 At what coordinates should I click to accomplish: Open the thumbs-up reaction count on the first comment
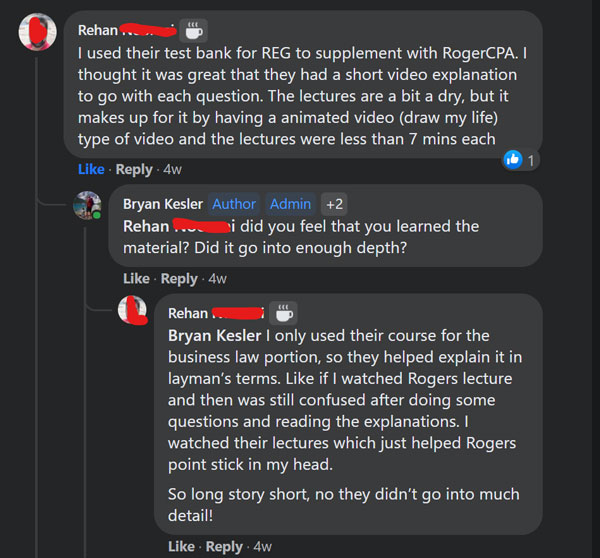click(520, 160)
